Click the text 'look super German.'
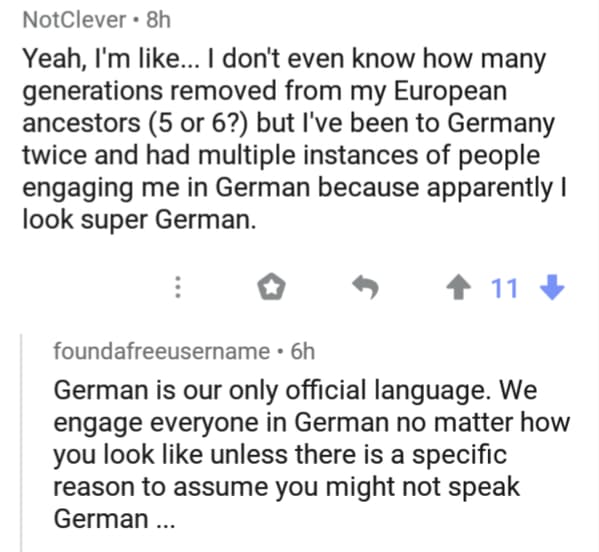Viewport: 599px width, 552px height. tap(139, 220)
